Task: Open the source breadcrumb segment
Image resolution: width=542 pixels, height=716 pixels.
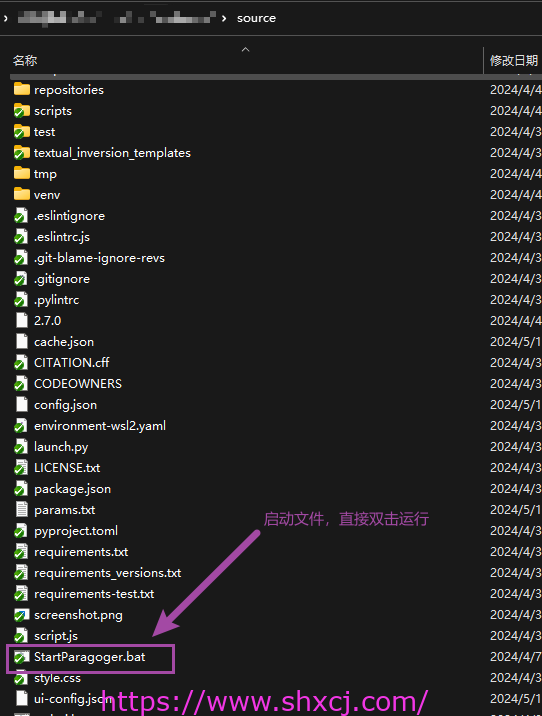Action: click(x=256, y=18)
